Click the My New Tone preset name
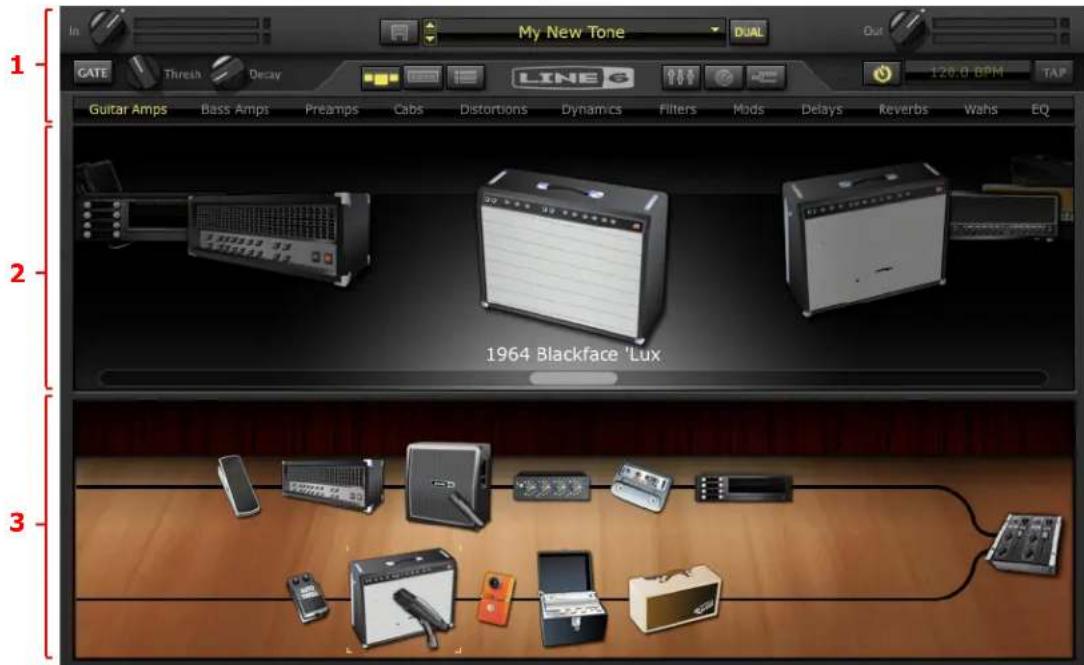 pos(571,32)
